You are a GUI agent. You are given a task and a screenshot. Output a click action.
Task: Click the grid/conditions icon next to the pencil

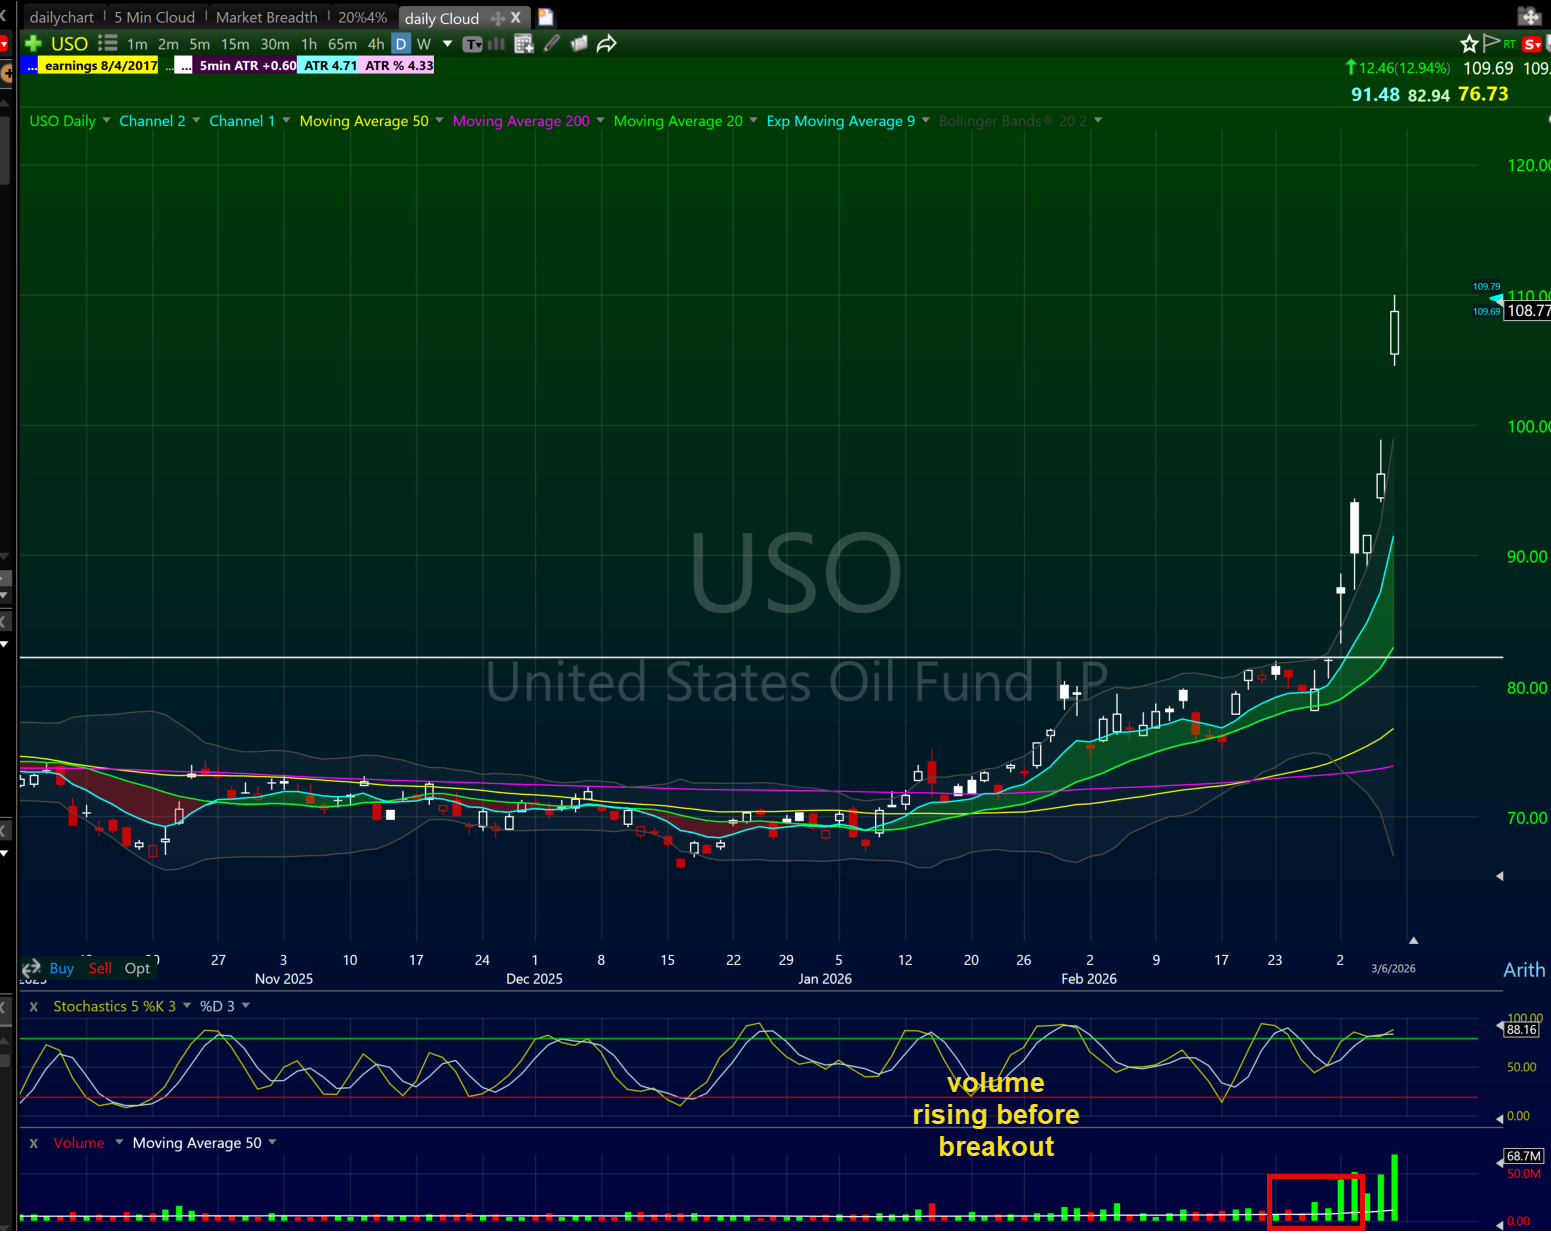pos(524,43)
